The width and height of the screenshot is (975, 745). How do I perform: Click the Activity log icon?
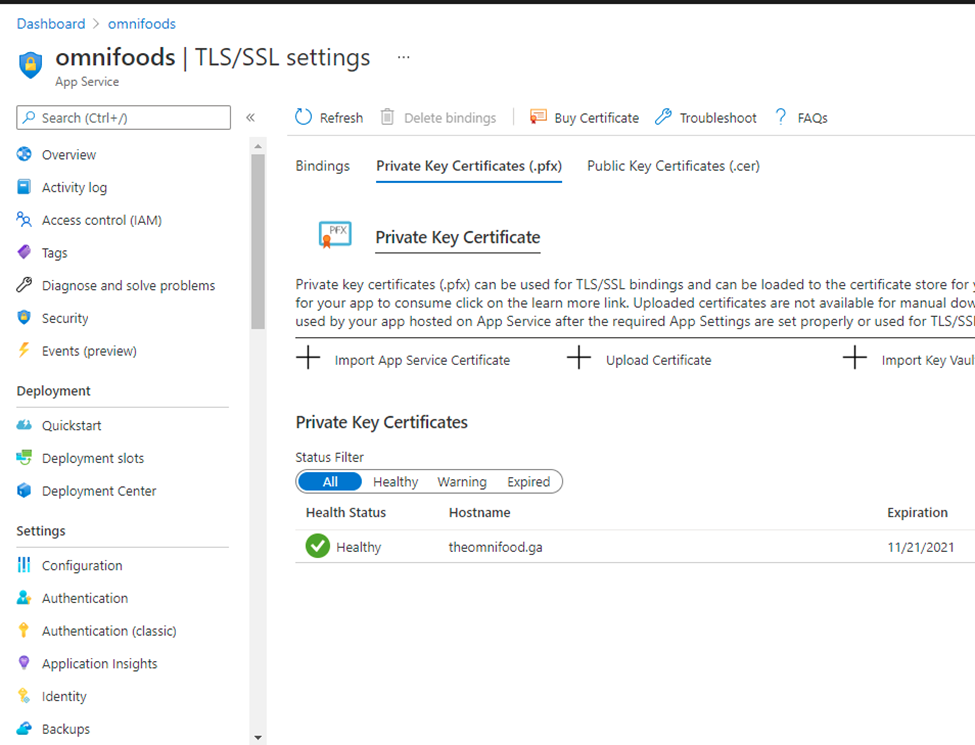[x=24, y=187]
